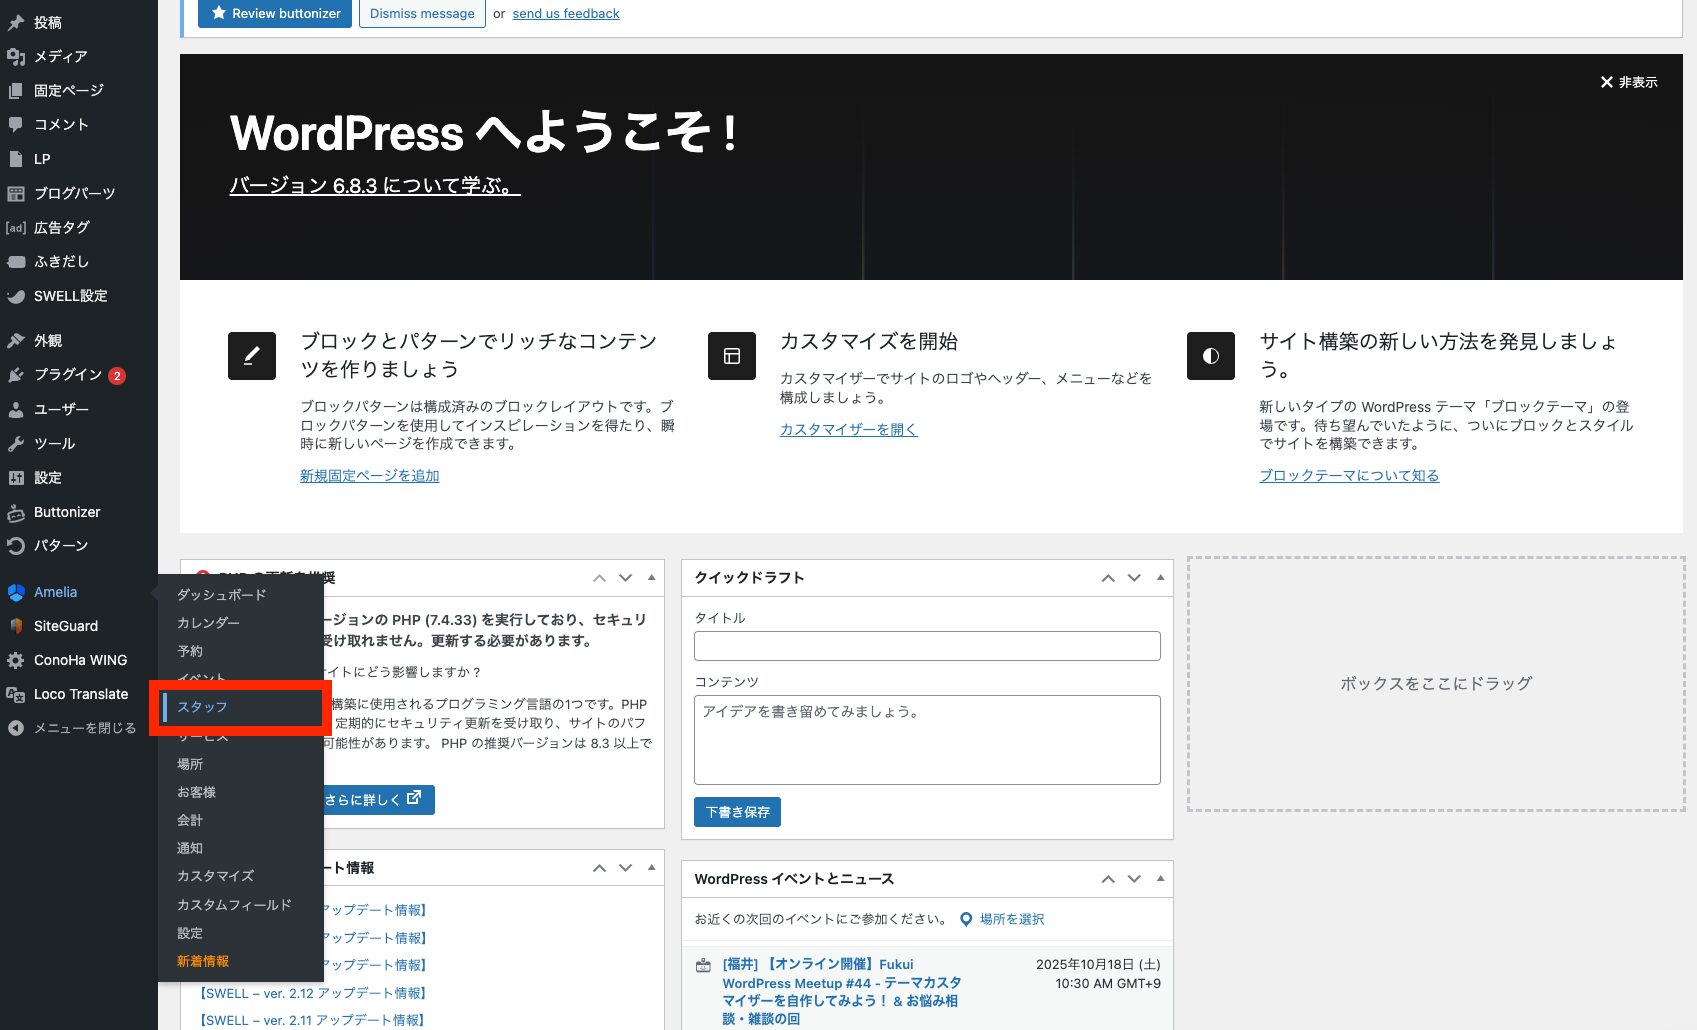1697x1030 pixels.
Task: Click the ConoHa WING gear icon
Action: click(x=16, y=660)
